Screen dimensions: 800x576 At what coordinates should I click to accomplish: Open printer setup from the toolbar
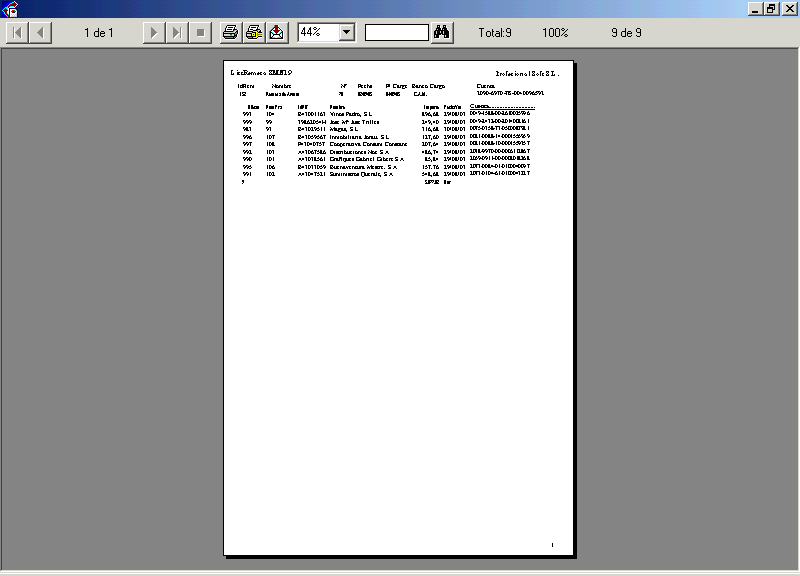(x=254, y=33)
